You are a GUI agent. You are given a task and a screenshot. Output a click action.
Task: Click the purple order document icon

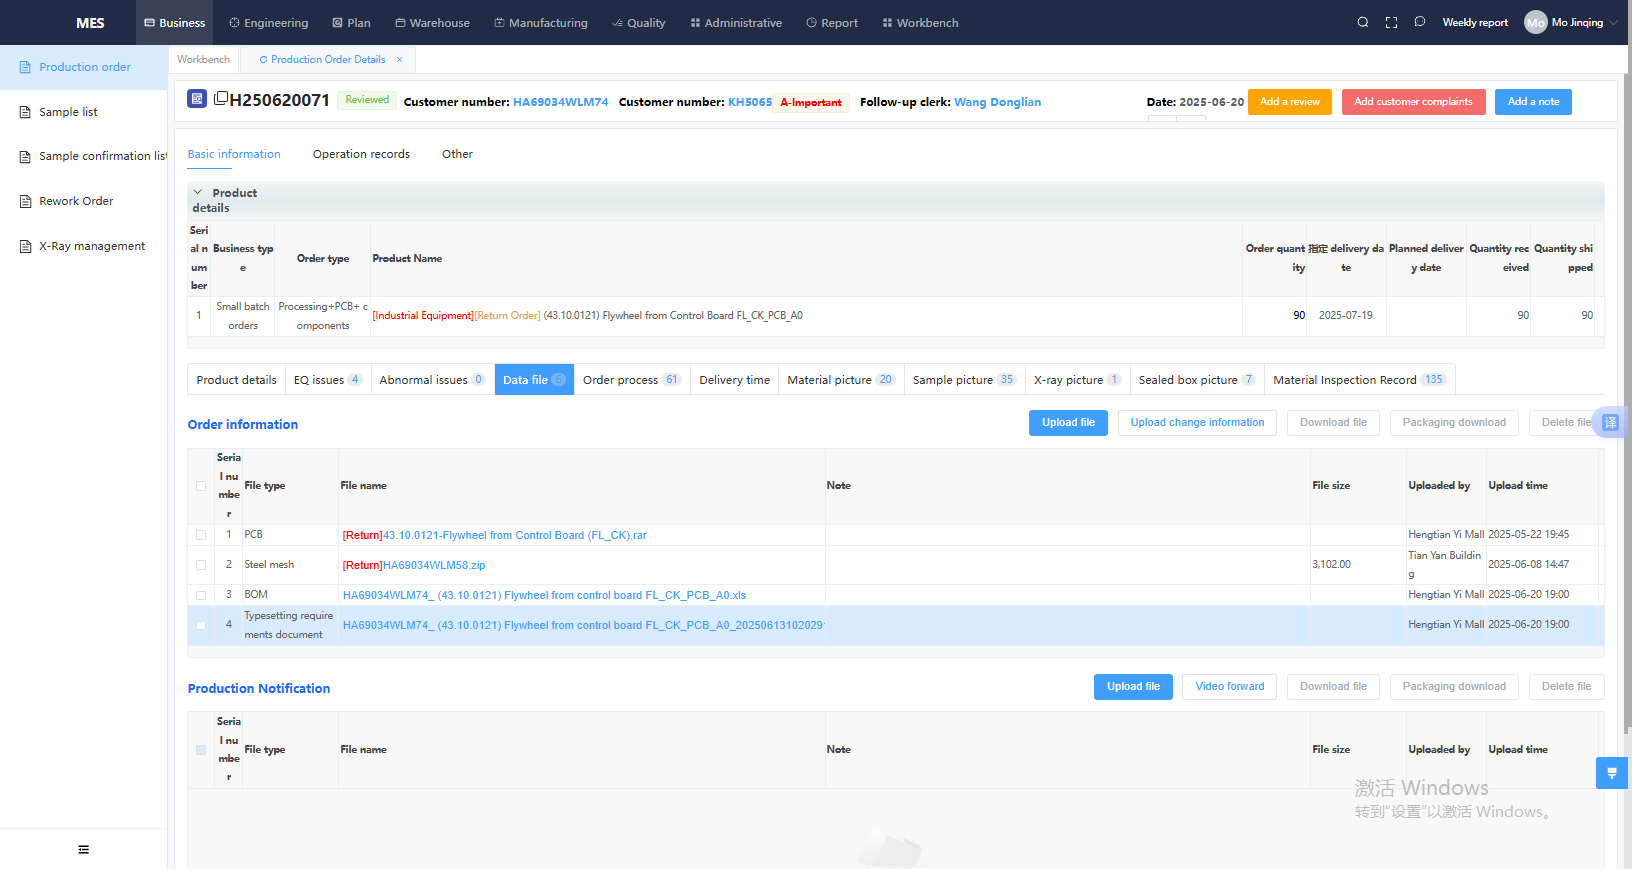[197, 99]
